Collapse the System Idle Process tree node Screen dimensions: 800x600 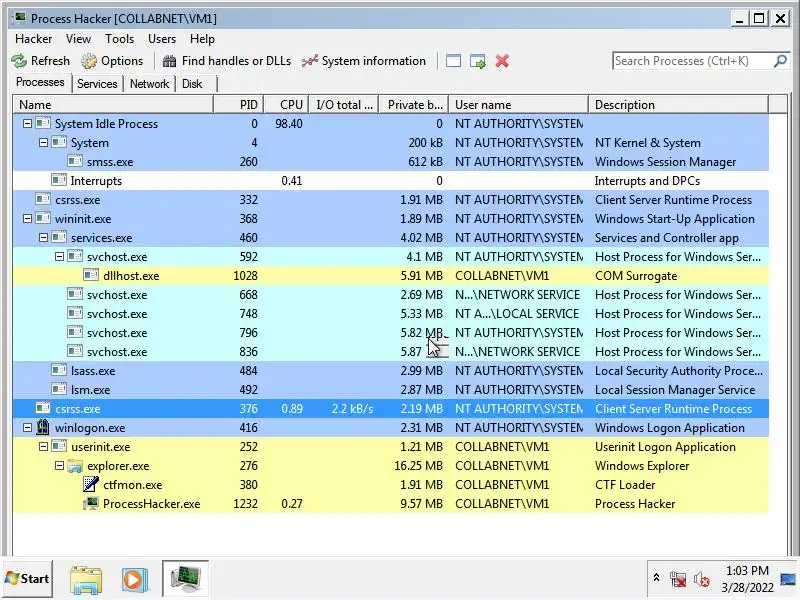(x=27, y=123)
